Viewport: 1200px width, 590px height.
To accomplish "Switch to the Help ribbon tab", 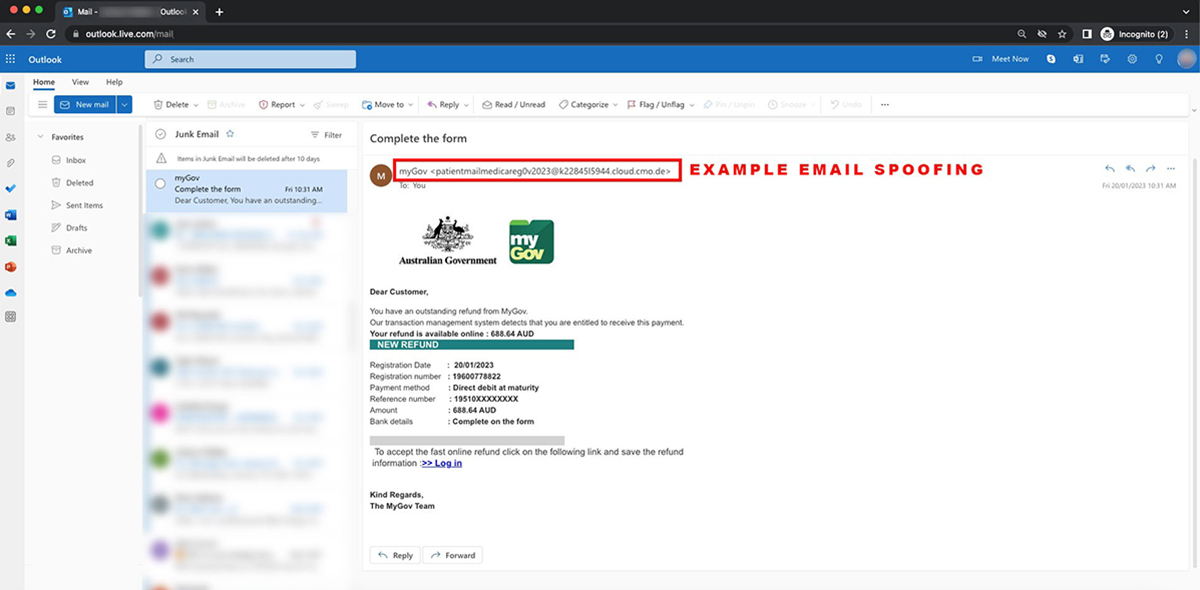I will (114, 82).
